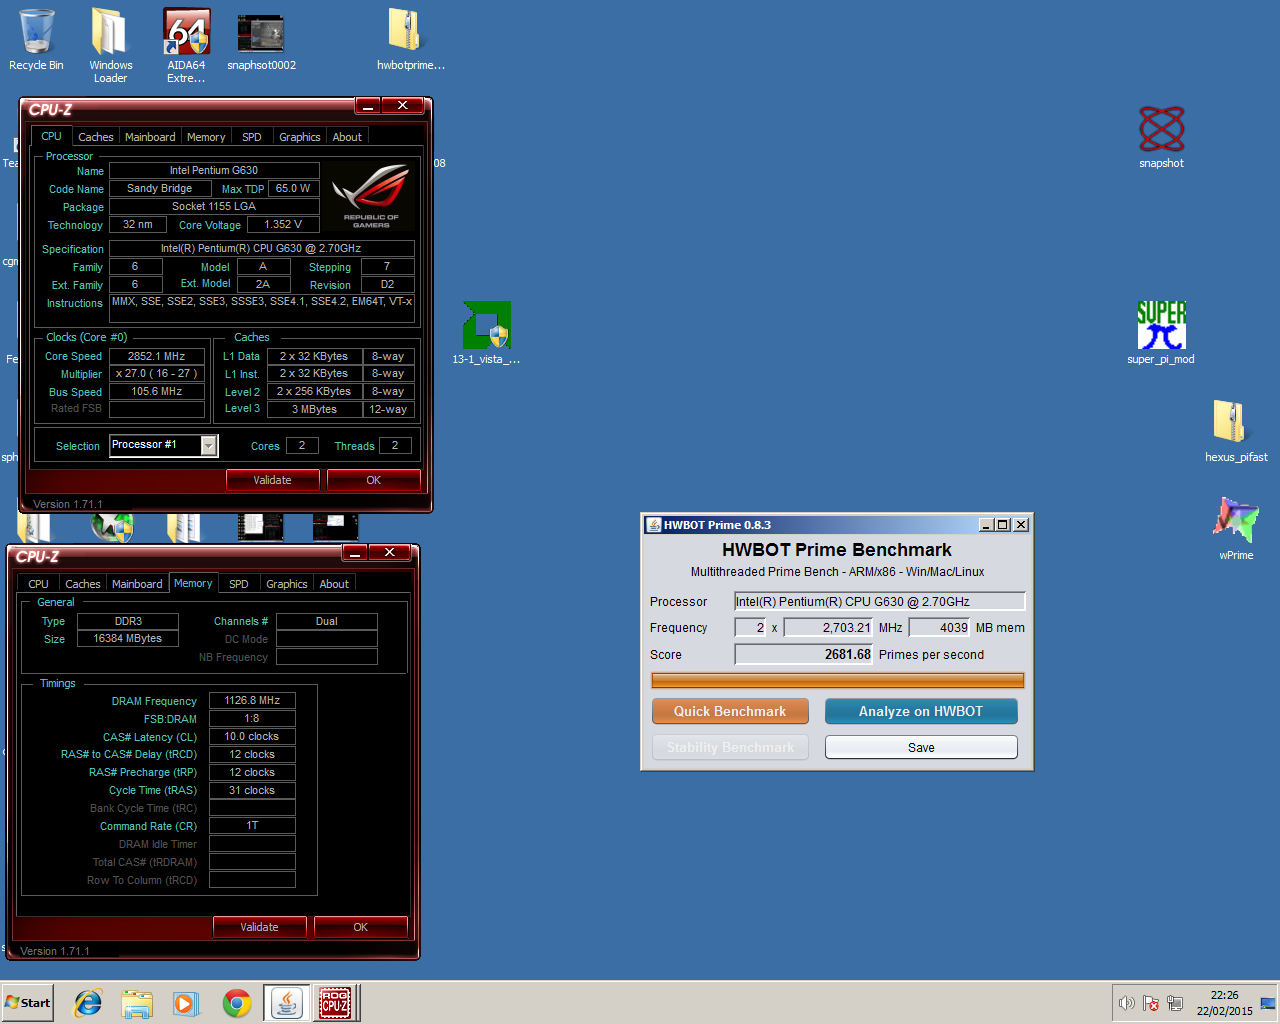
Task: Click the Intel Pentium G630 name field
Action: coord(214,170)
